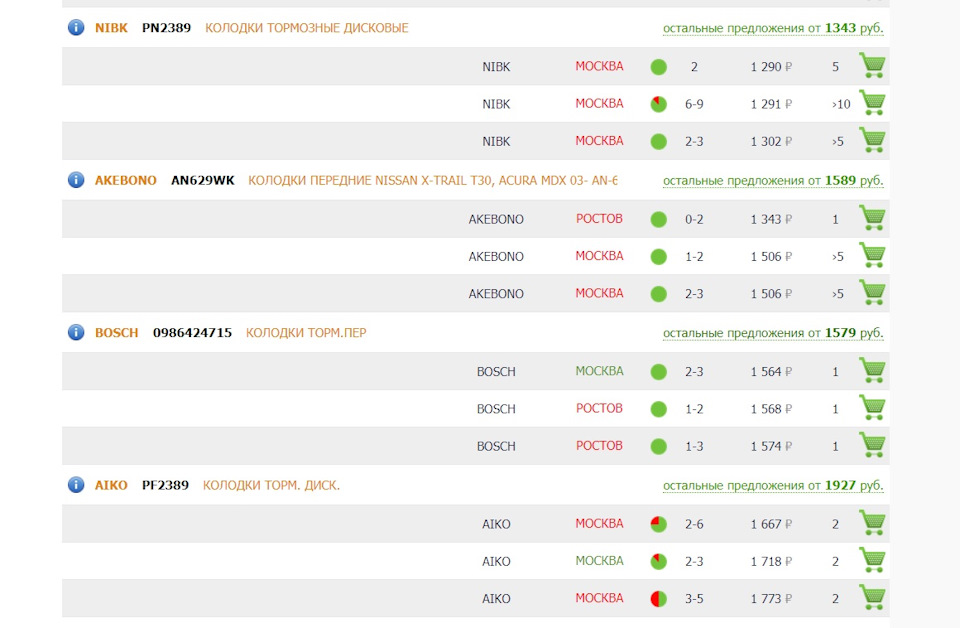
Task: Add BOSCH offer at 1 564 ₽ to cart
Action: (x=872, y=370)
